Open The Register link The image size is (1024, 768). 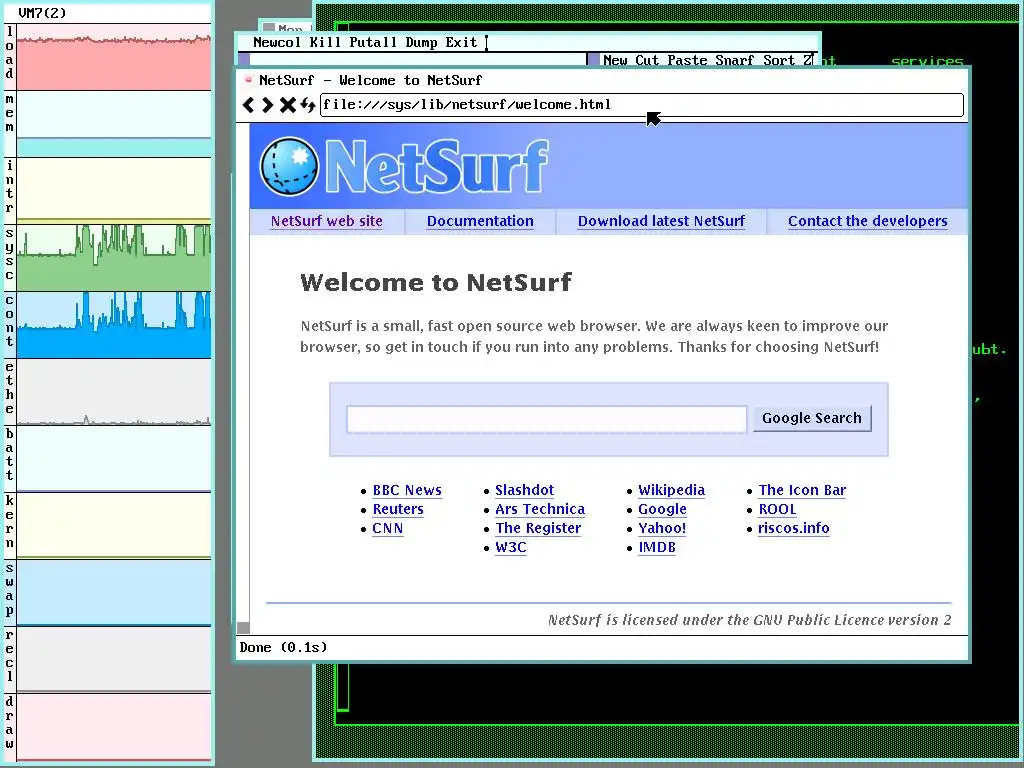(538, 528)
